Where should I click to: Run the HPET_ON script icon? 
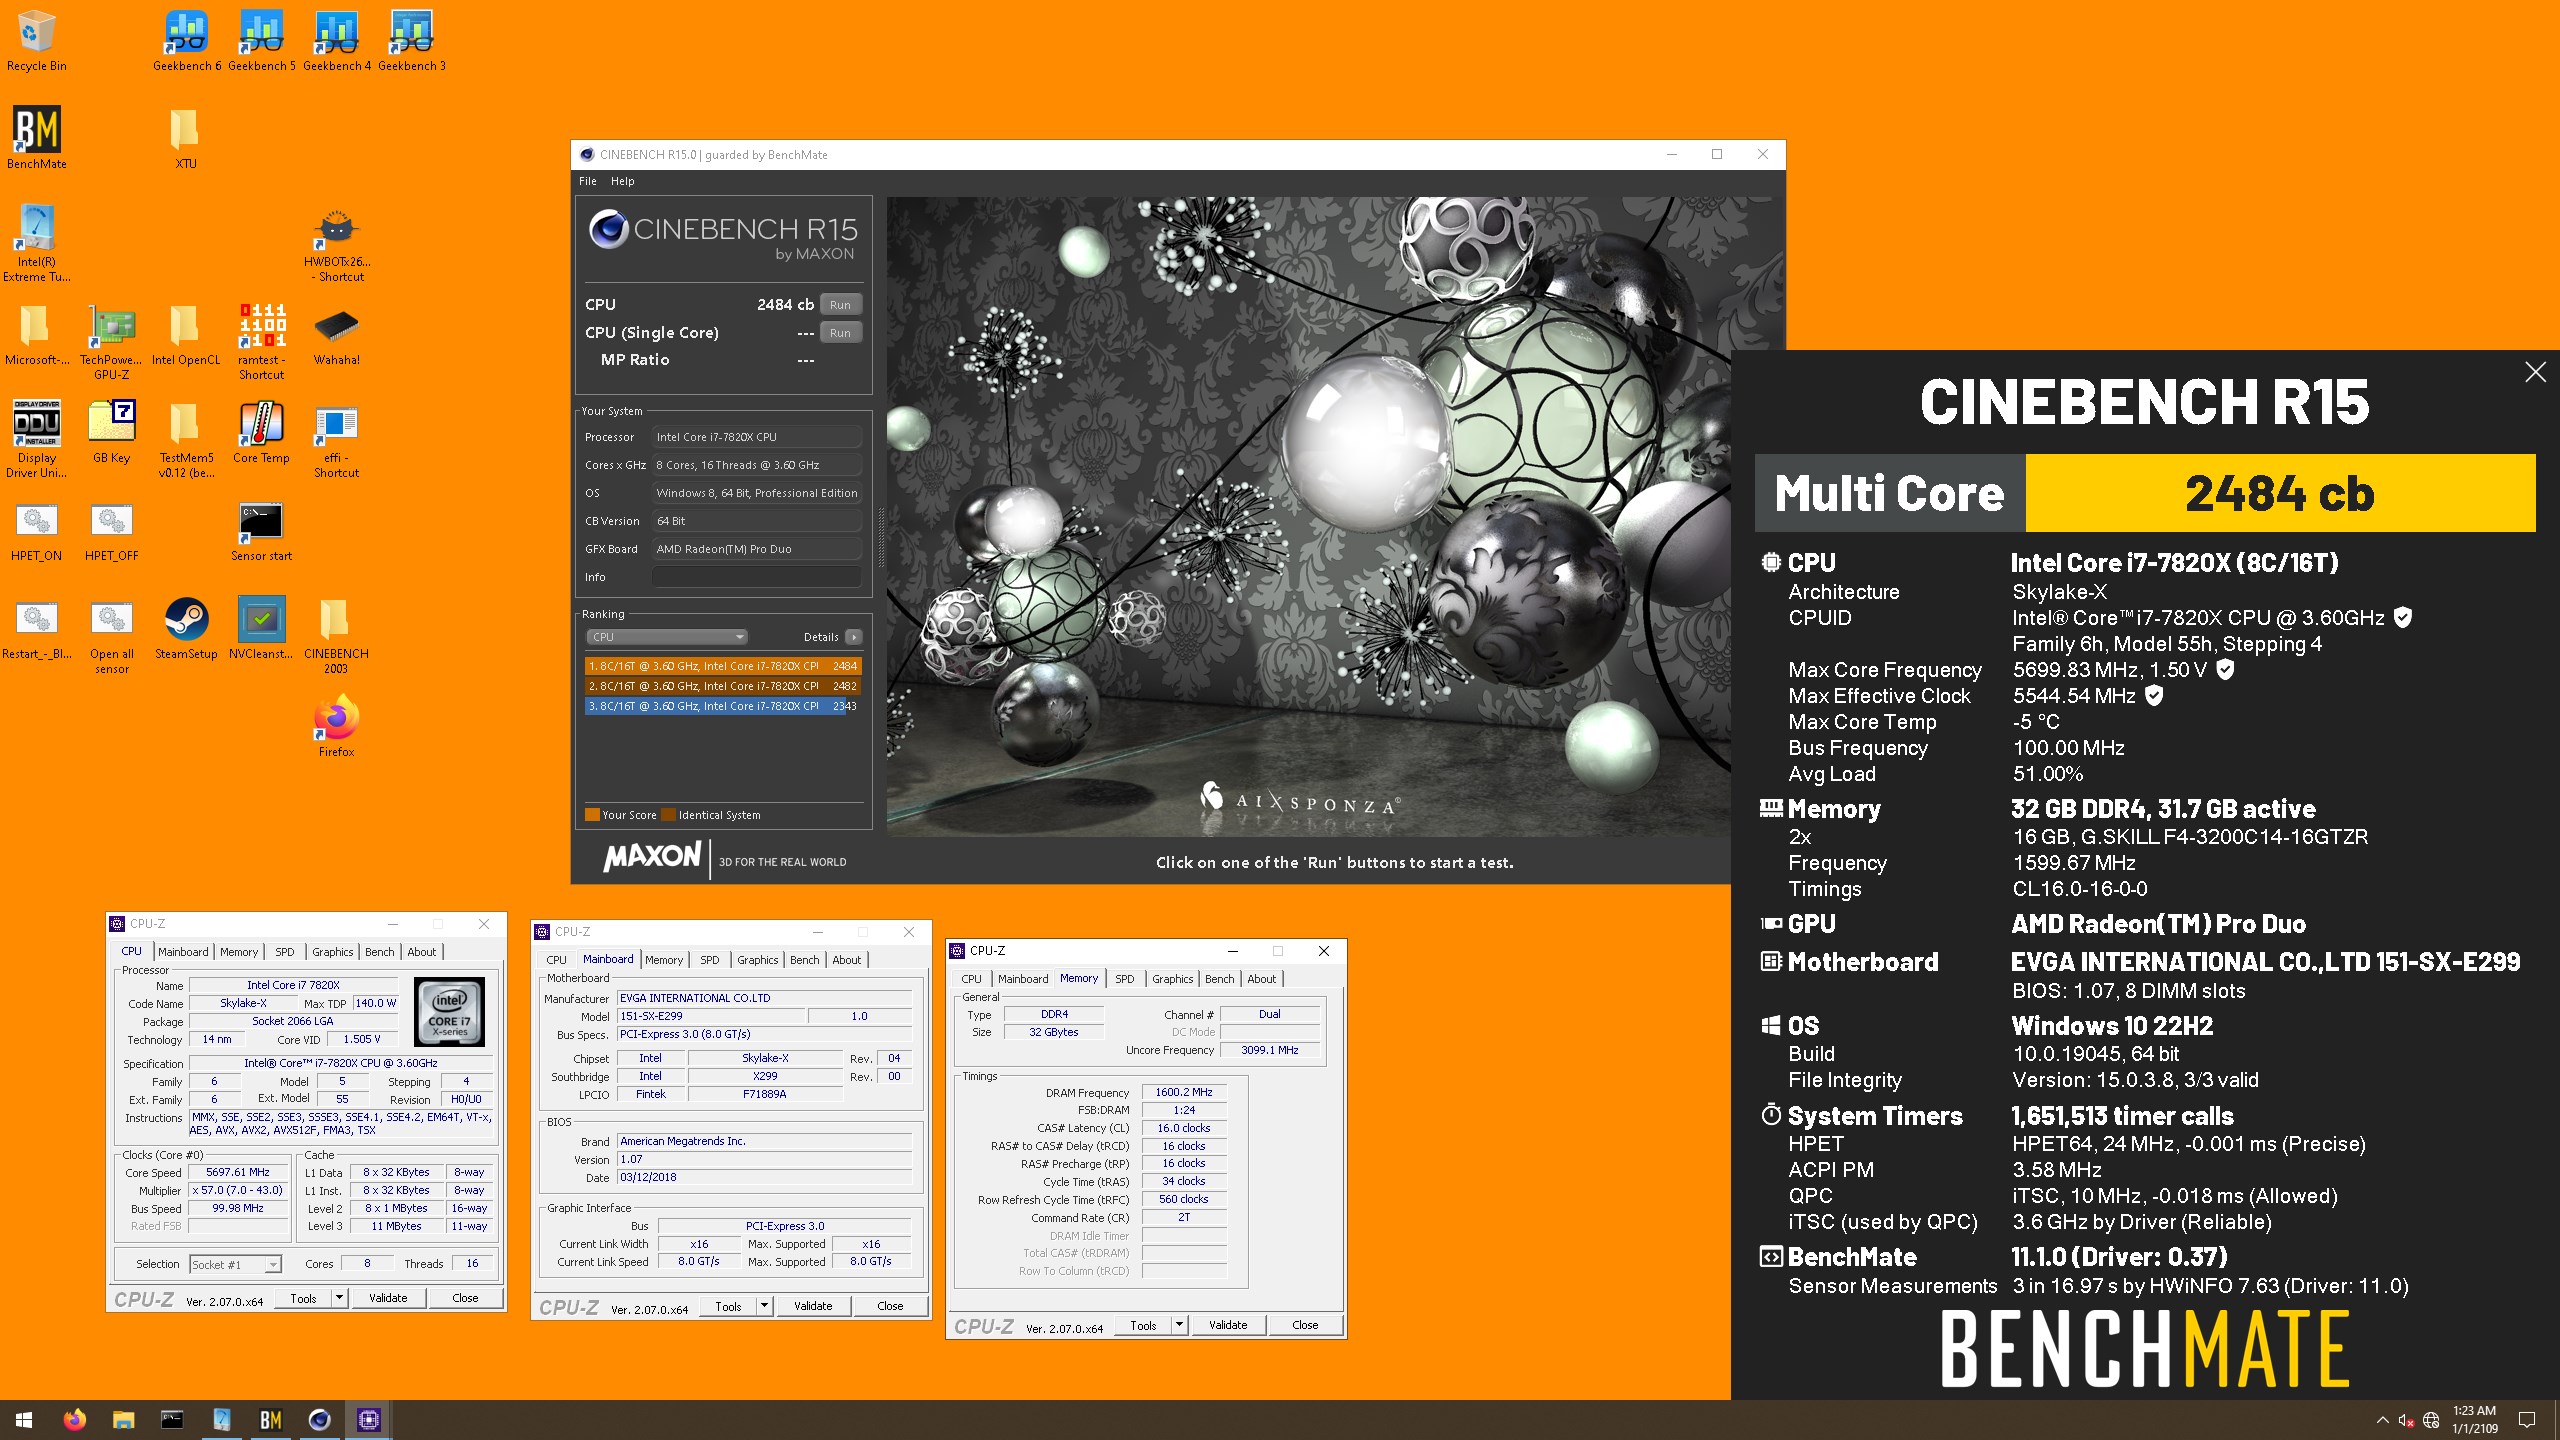click(37, 532)
